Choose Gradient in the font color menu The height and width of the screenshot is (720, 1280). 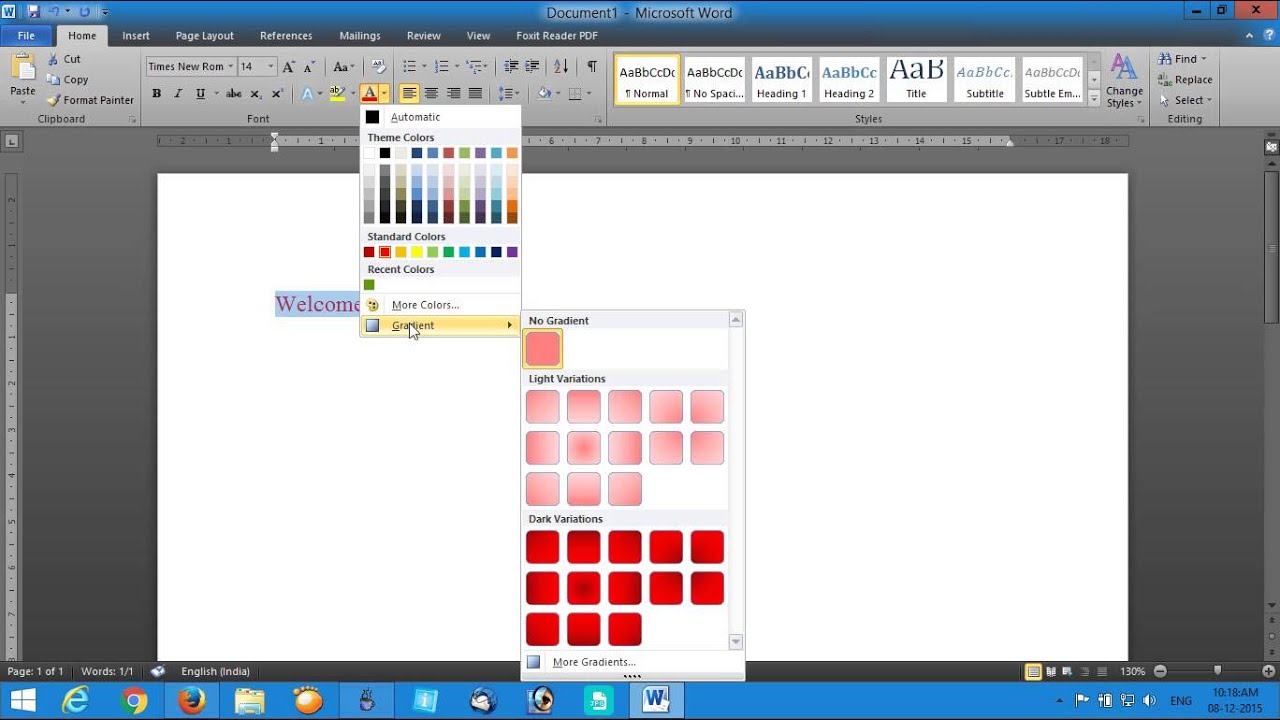click(440, 325)
